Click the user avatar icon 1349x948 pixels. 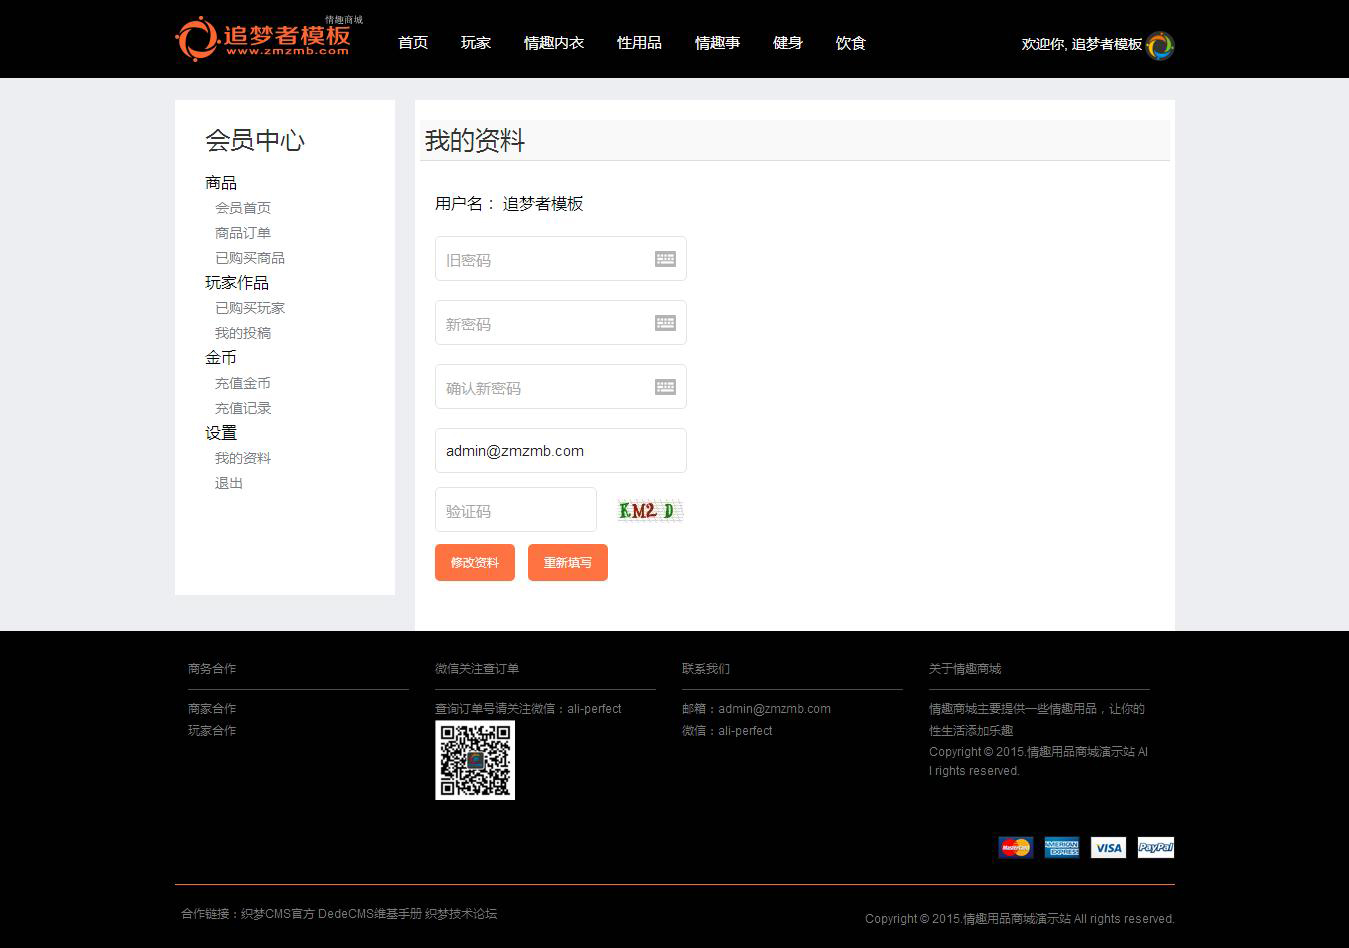[1160, 45]
